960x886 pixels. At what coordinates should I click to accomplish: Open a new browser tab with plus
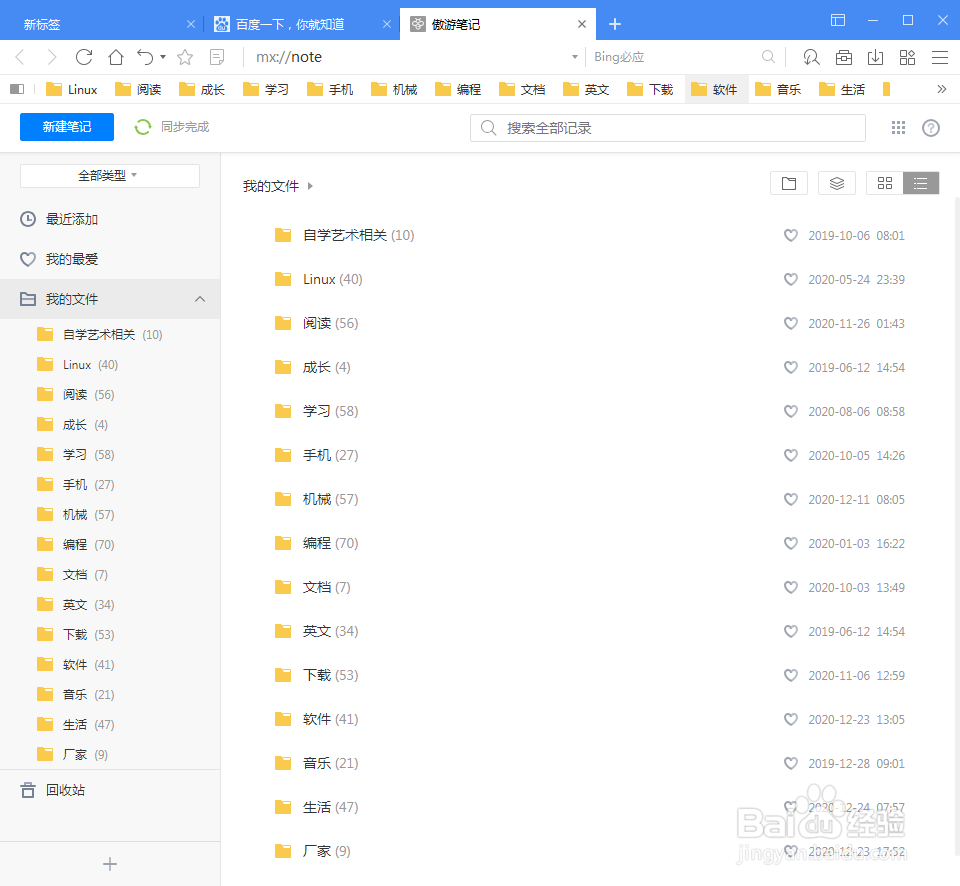[x=615, y=24]
